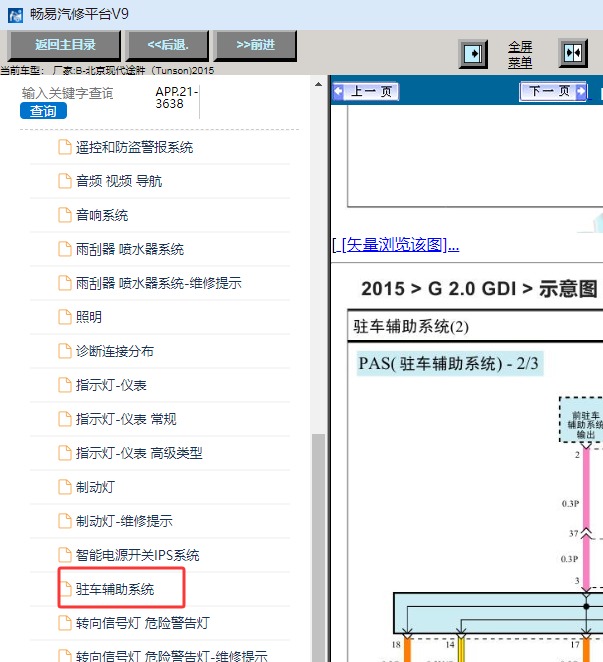Click document icon beside 音响系统

[x=65, y=215]
